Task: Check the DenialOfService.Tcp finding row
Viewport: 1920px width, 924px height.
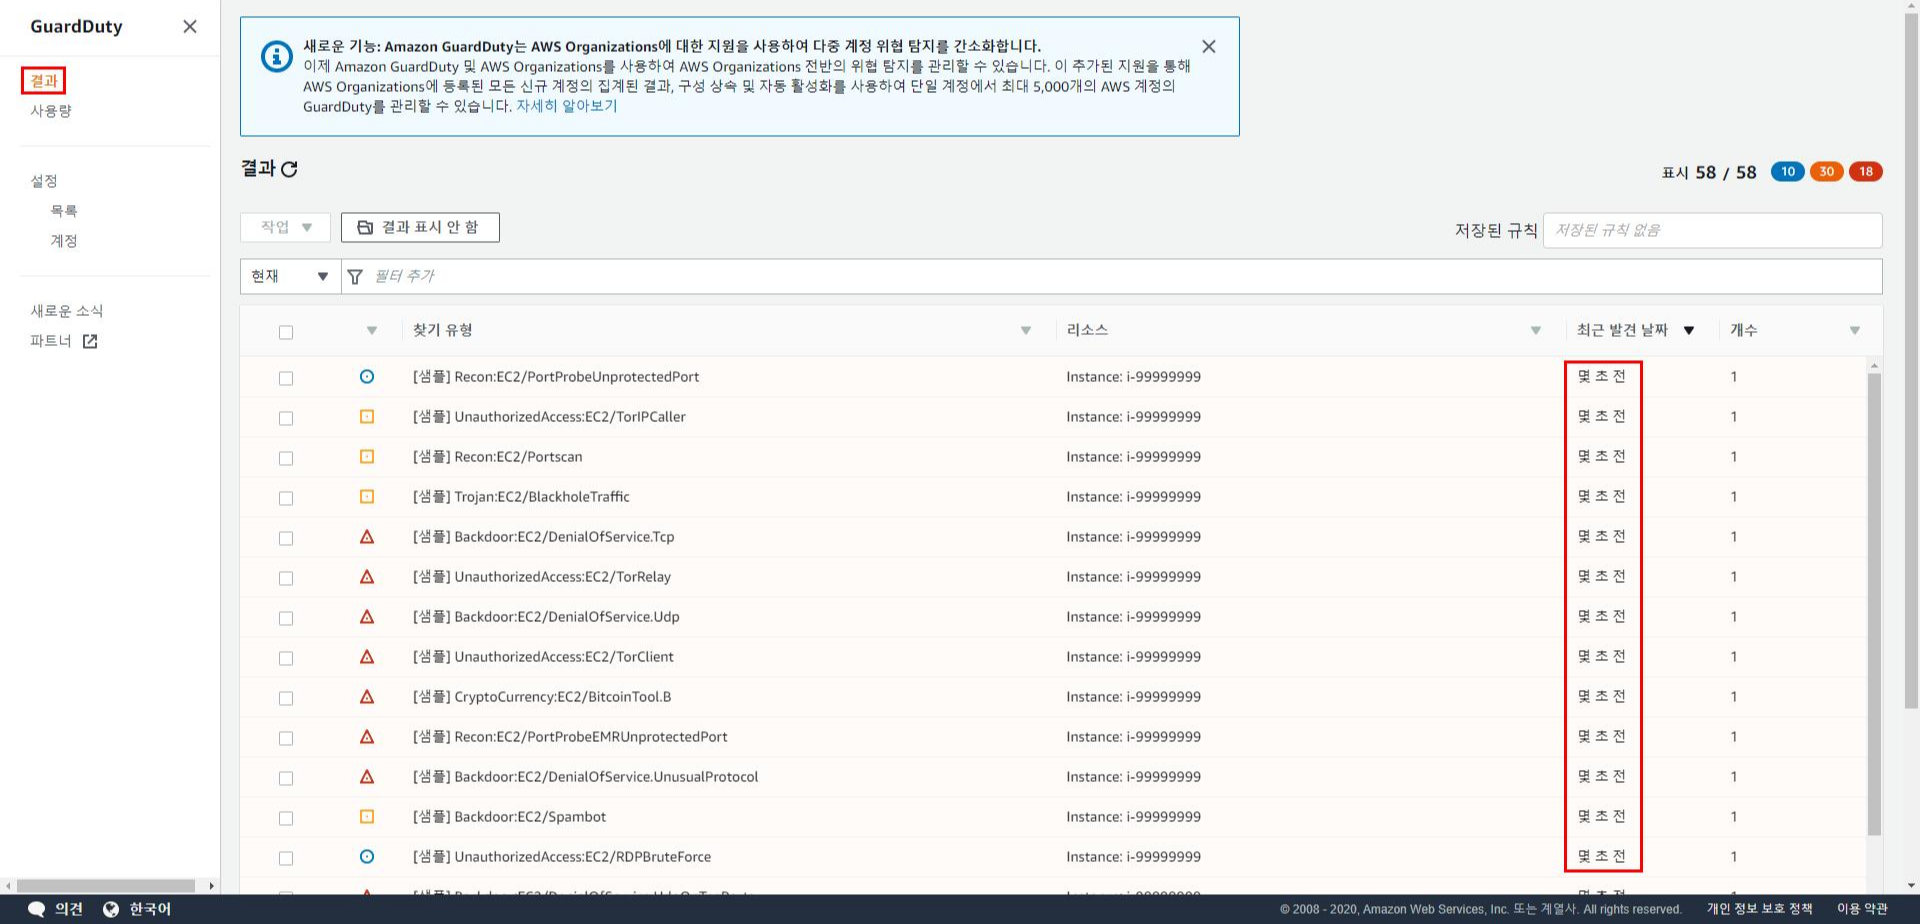Action: (x=286, y=538)
